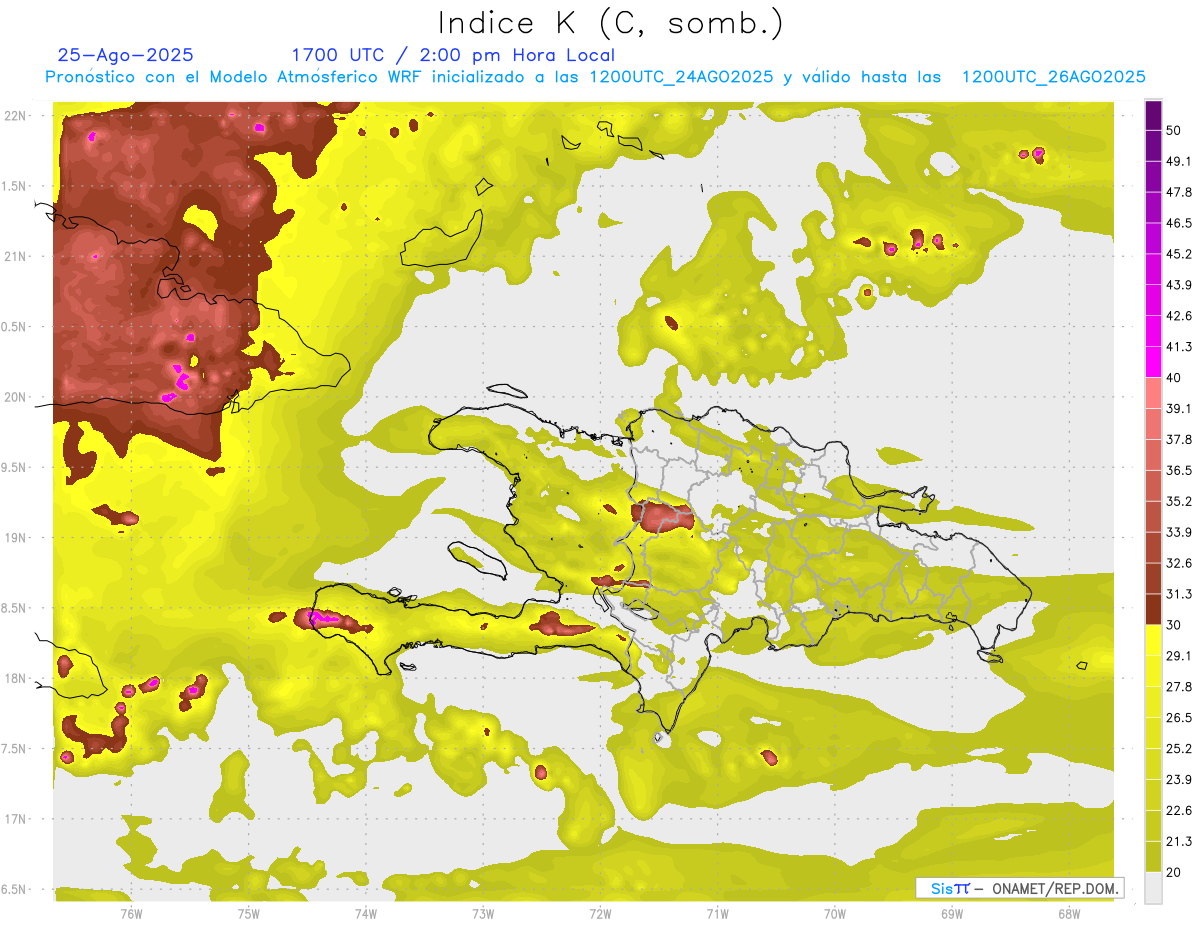The image size is (1200, 927).
Task: Click the longitude label "75W"
Action: point(248,913)
